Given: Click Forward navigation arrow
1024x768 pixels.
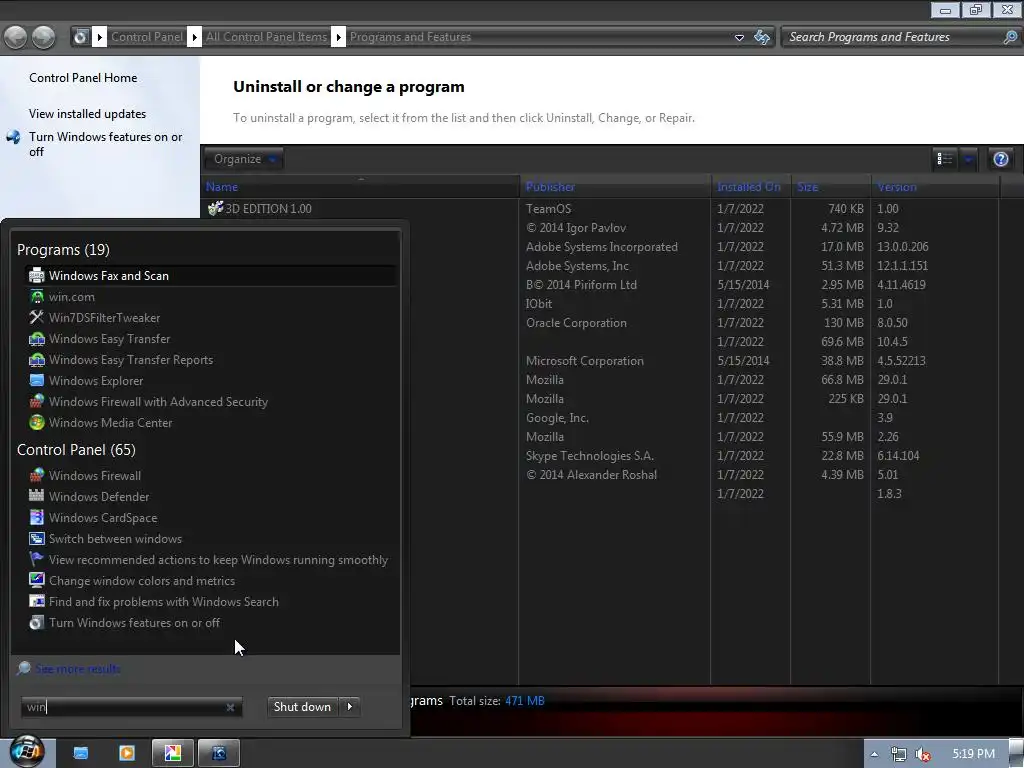Looking at the screenshot, I should pyautogui.click(x=44, y=37).
